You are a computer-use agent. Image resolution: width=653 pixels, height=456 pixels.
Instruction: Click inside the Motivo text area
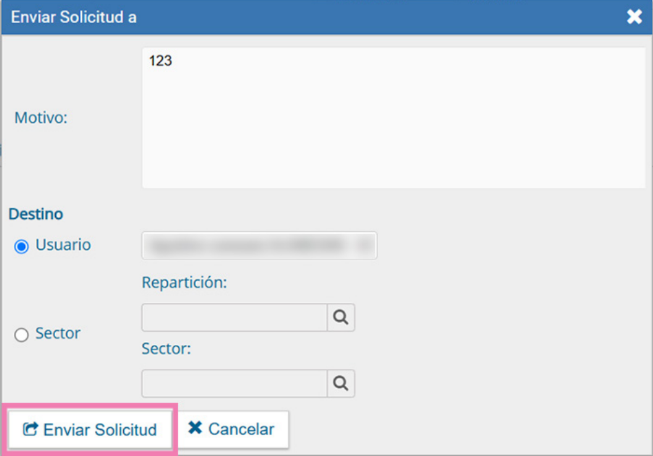click(393, 125)
